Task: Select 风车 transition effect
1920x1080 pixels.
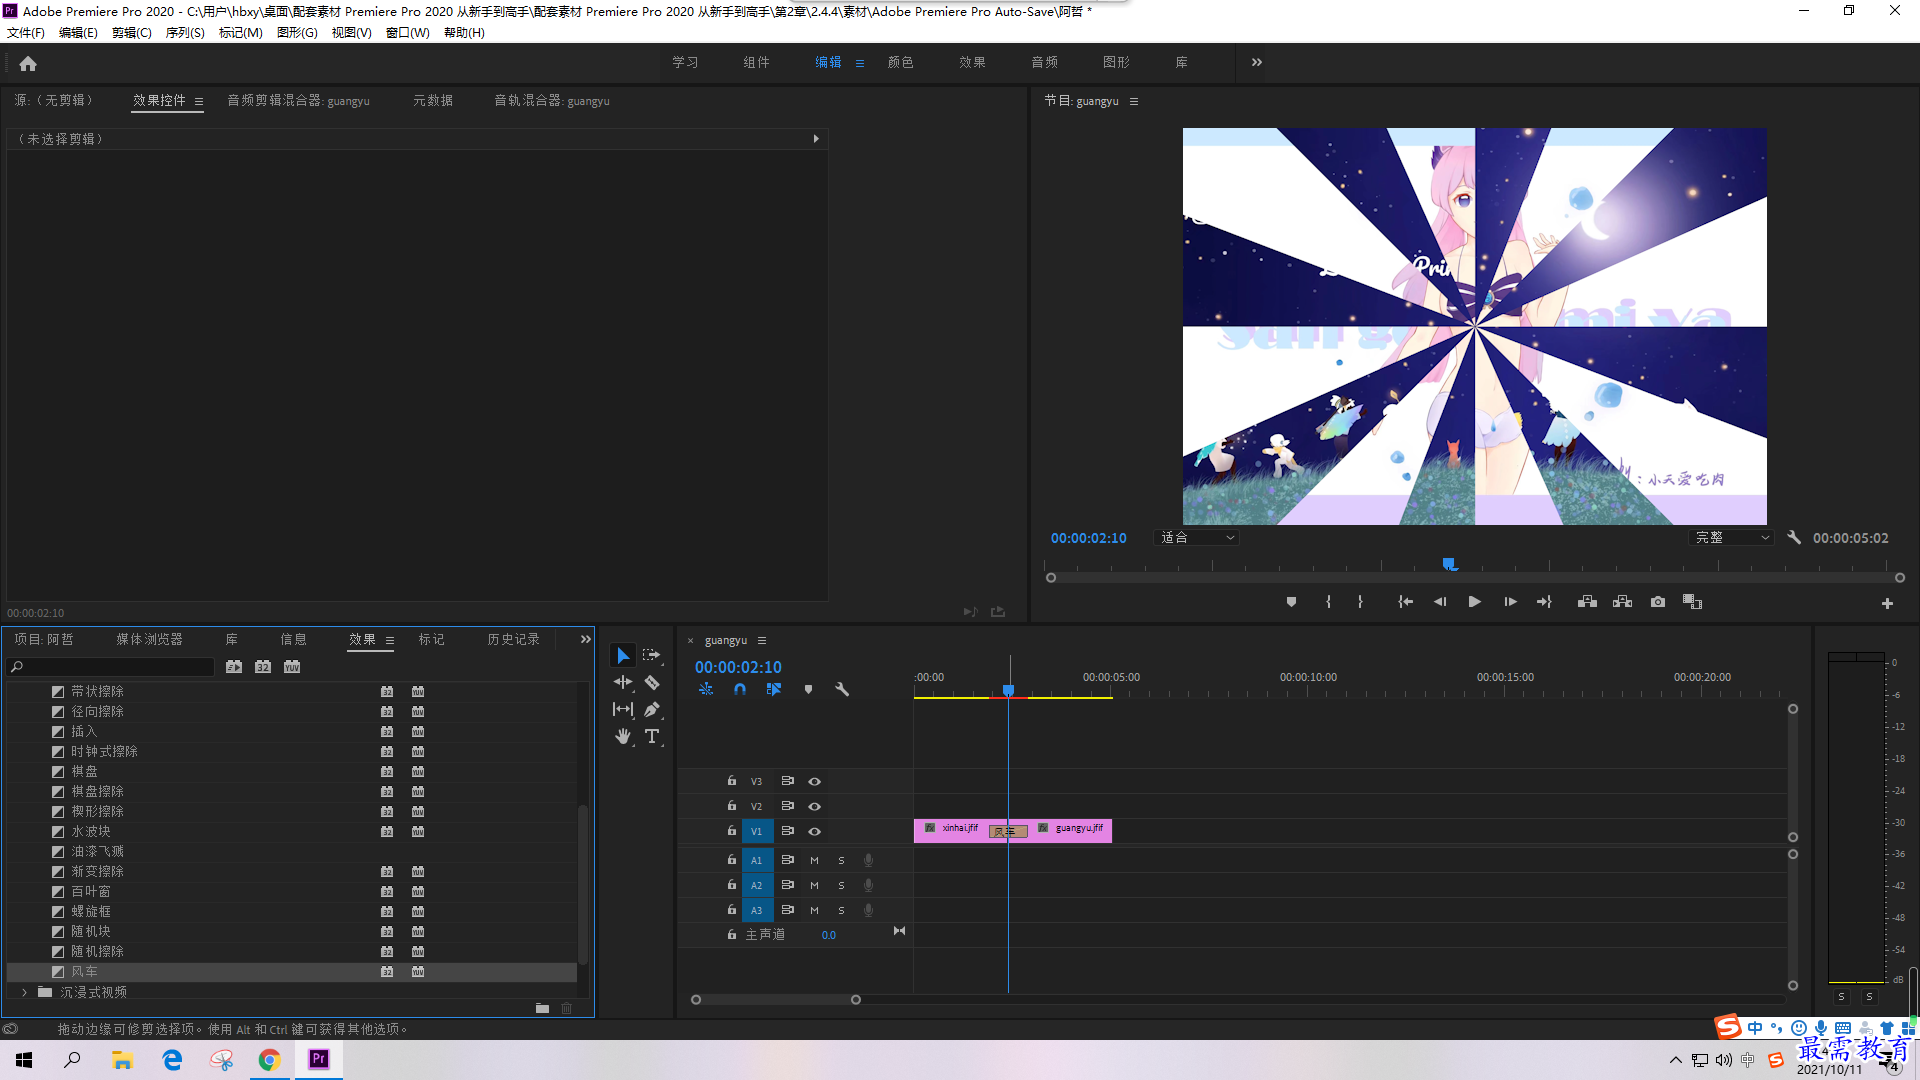Action: pyautogui.click(x=292, y=971)
